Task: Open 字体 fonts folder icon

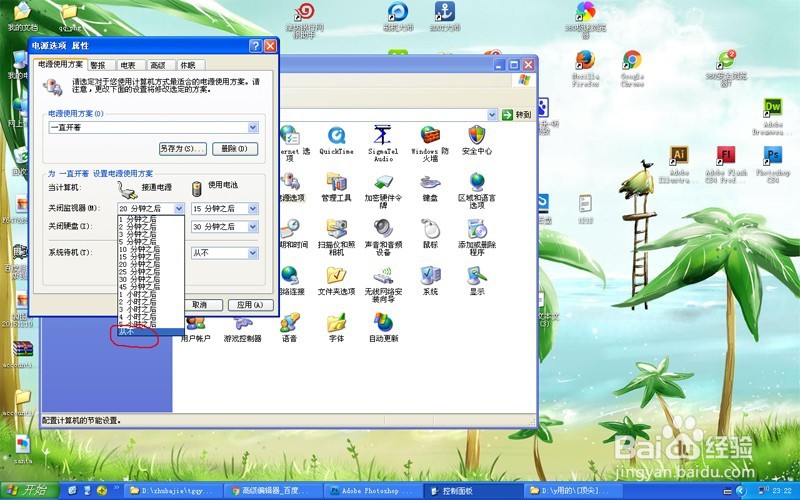Action: [x=336, y=328]
